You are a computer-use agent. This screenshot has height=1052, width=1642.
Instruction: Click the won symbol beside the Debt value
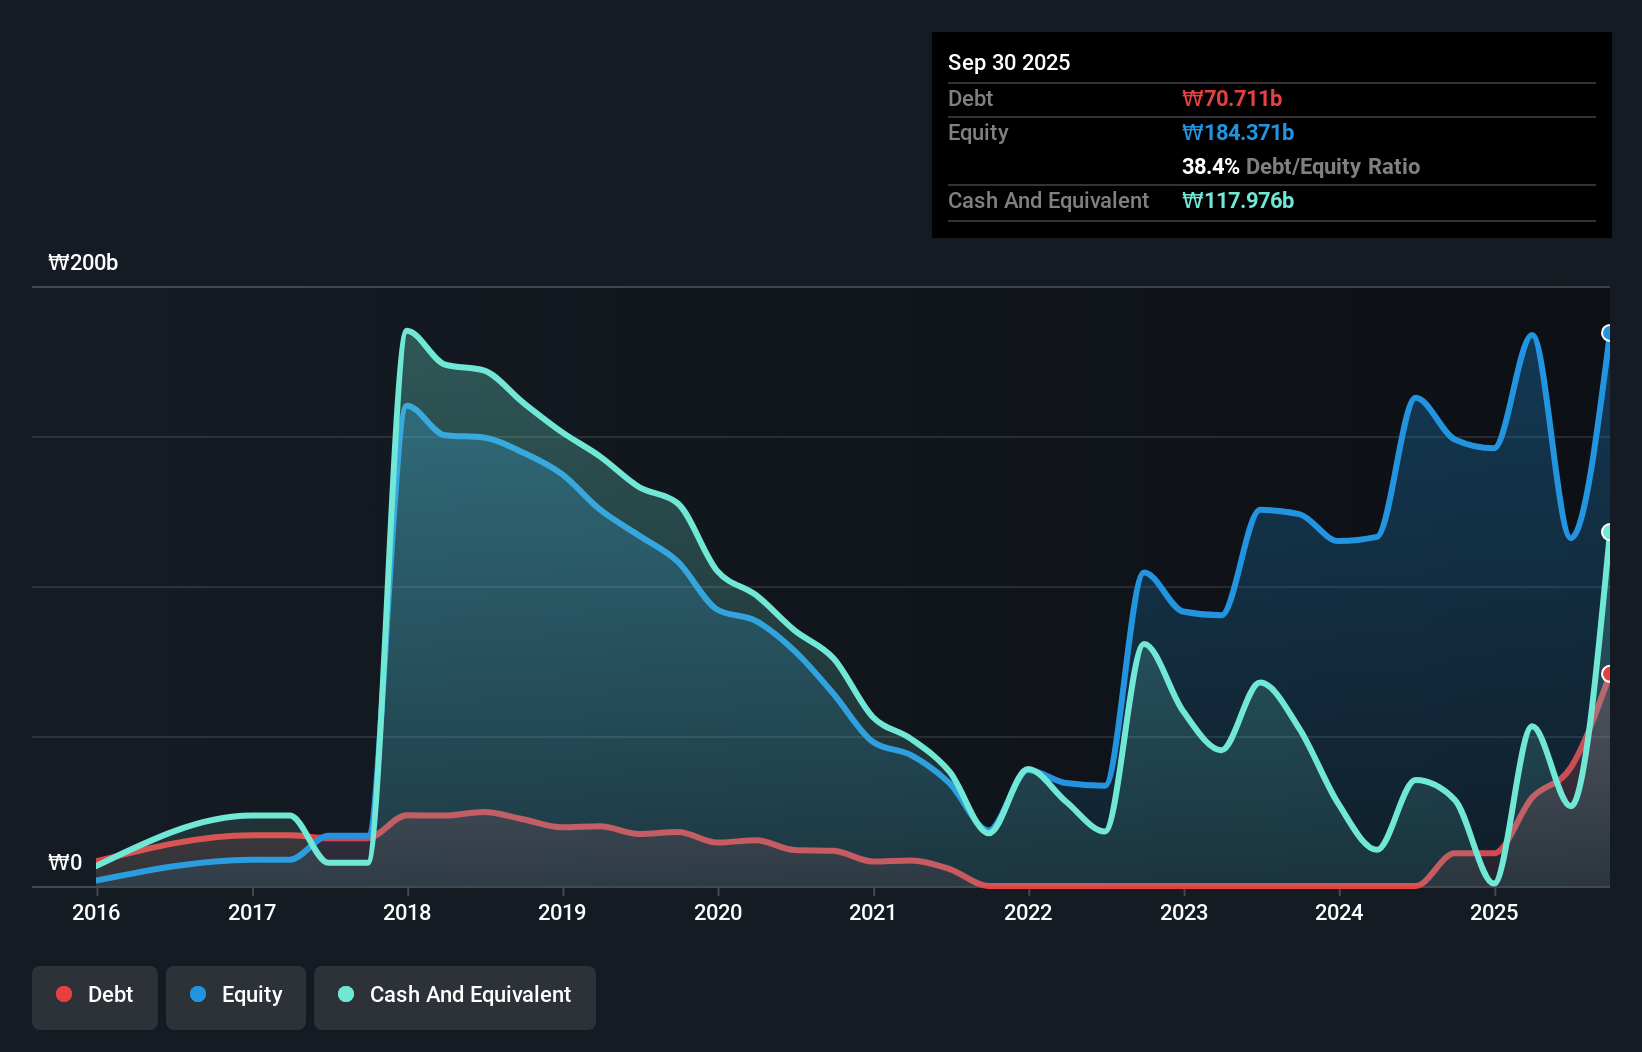pos(1192,98)
